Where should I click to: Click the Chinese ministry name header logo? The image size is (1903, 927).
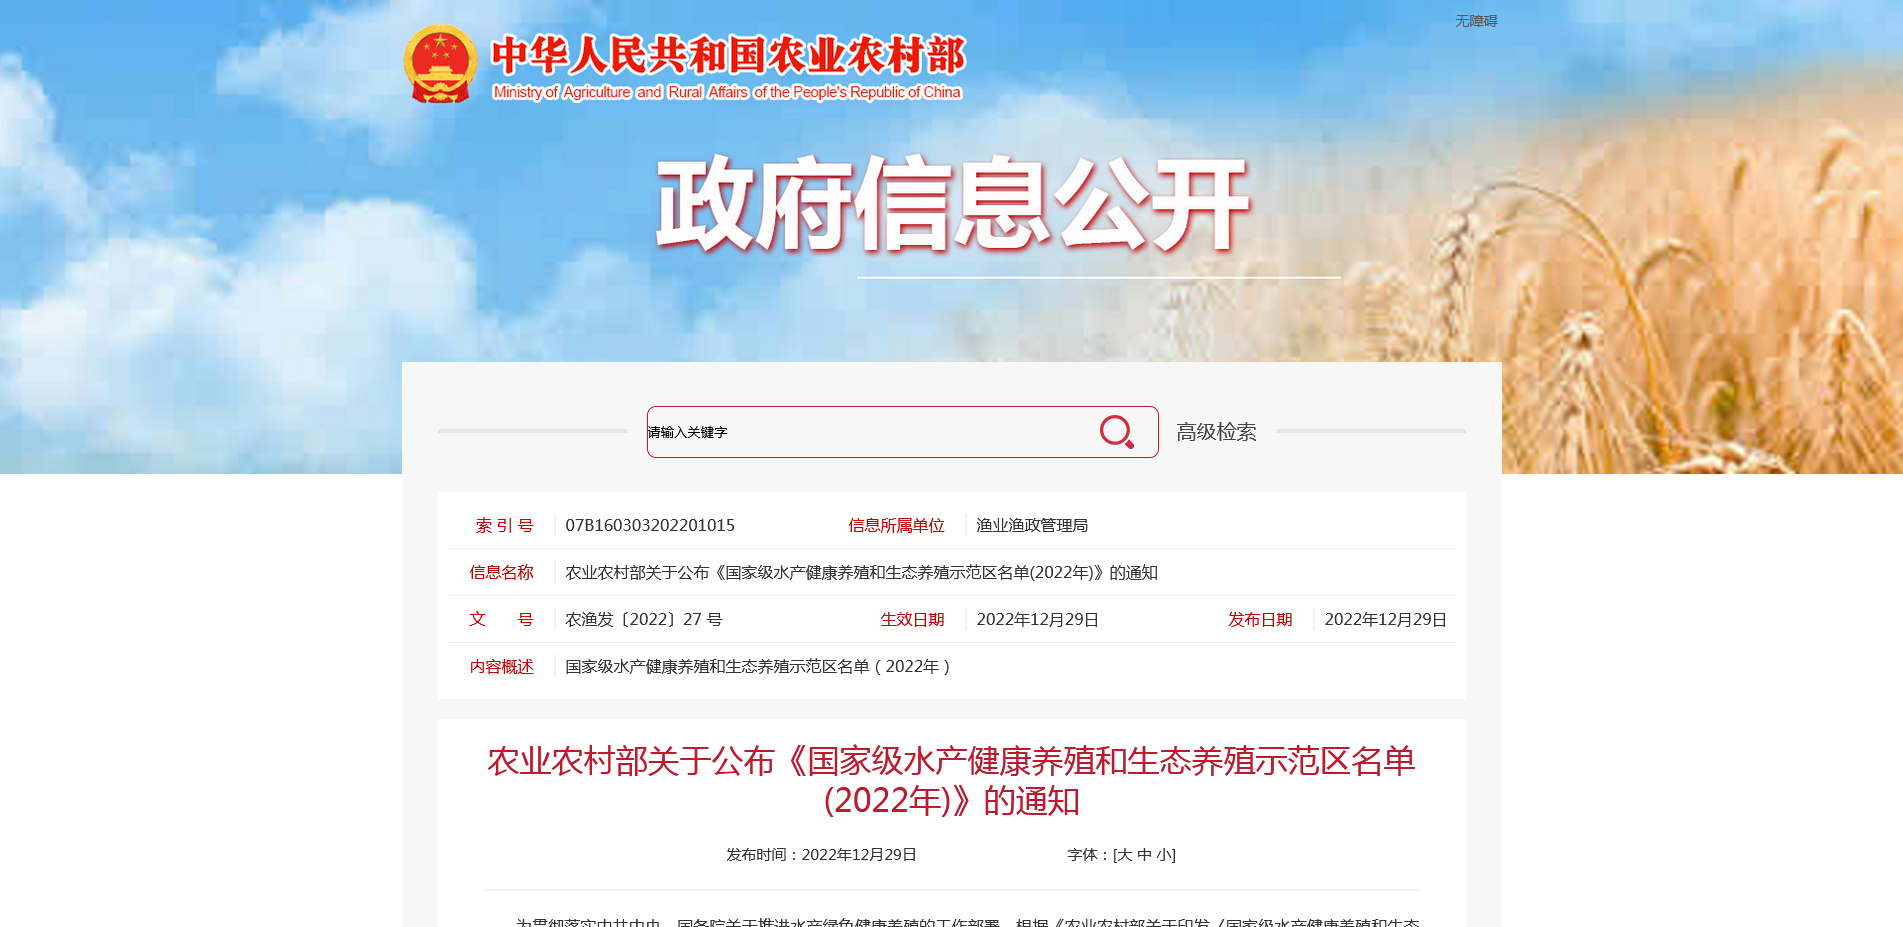click(x=727, y=55)
